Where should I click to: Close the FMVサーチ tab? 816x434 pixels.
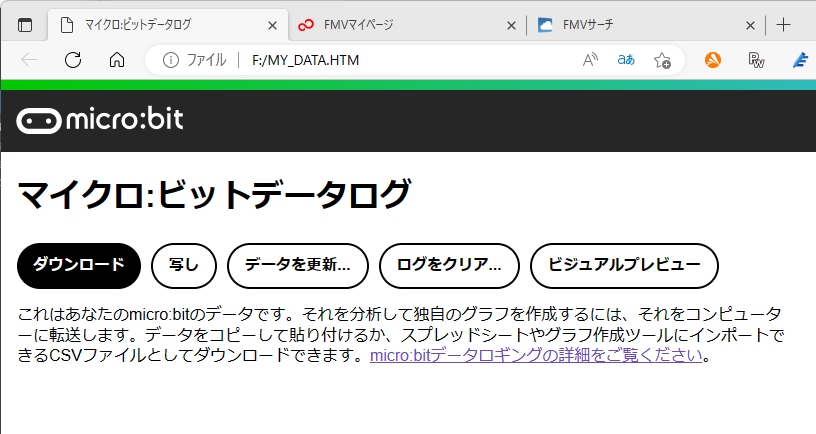click(x=750, y=25)
